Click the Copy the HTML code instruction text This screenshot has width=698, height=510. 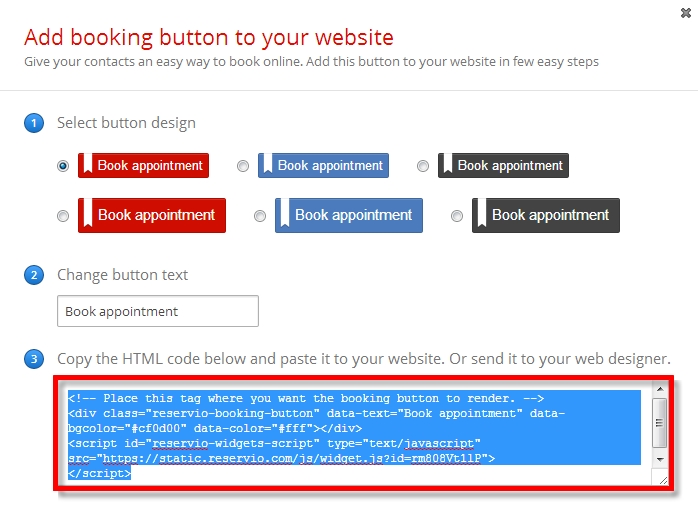tap(364, 359)
